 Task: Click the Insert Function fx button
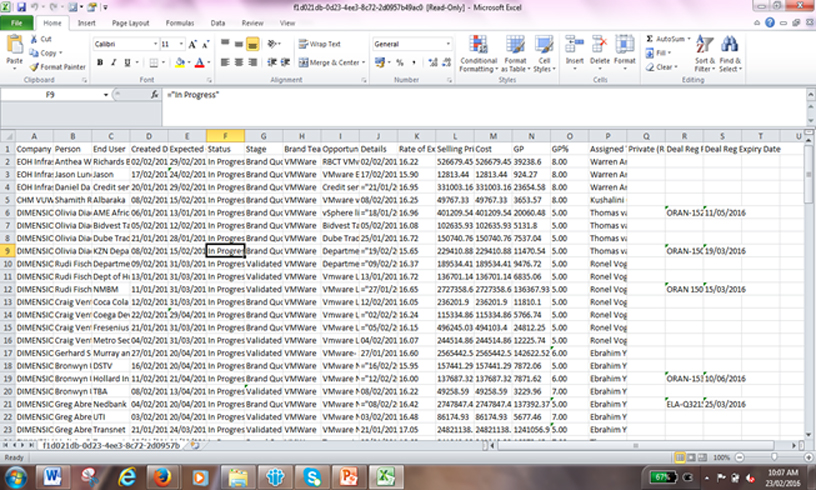(154, 95)
